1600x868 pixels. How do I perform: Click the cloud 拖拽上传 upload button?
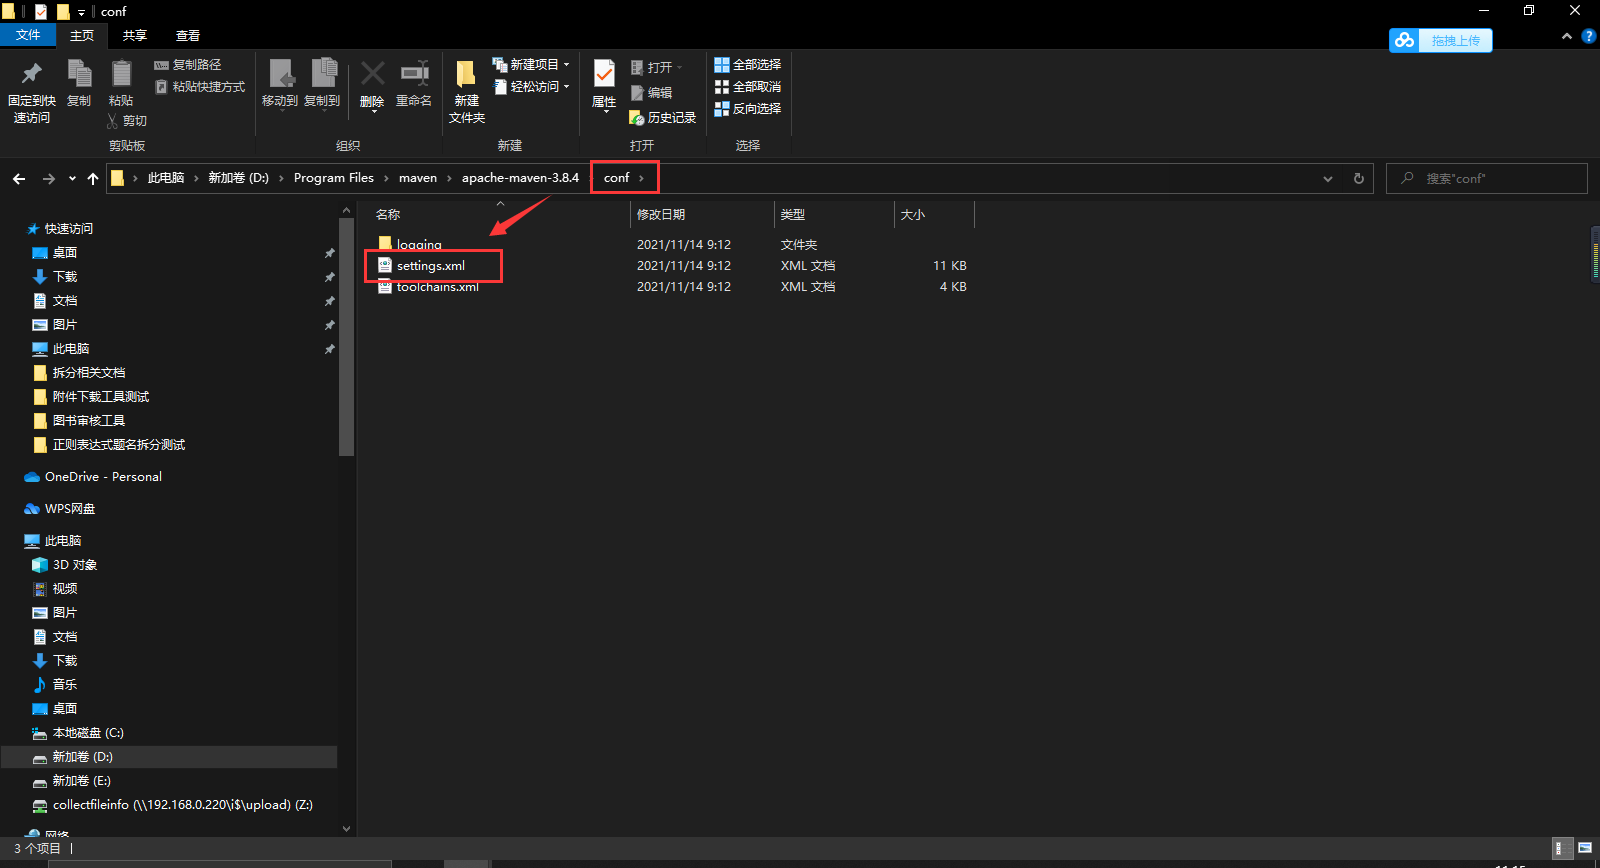pos(1440,40)
